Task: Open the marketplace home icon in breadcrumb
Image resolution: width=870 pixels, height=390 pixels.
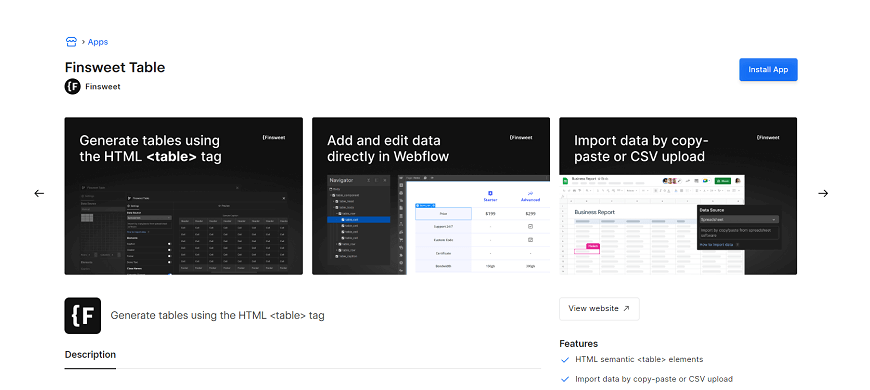Action: click(x=71, y=42)
